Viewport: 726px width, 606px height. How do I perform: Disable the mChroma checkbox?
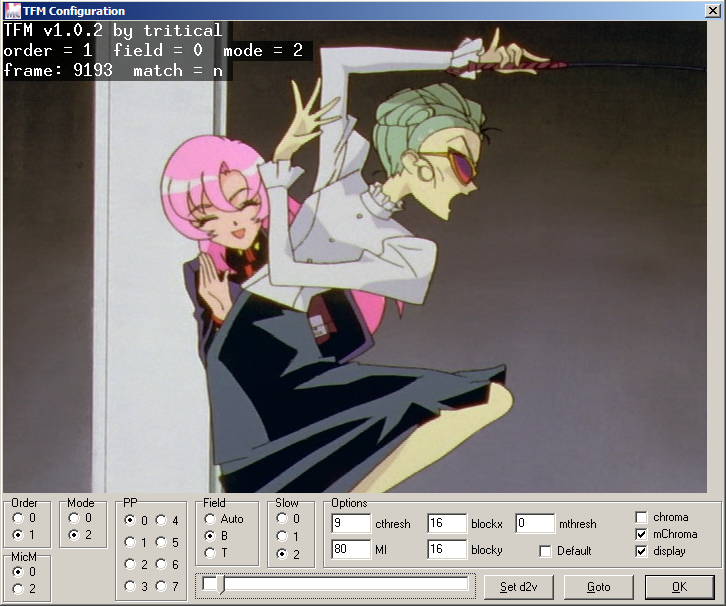pyautogui.click(x=641, y=534)
